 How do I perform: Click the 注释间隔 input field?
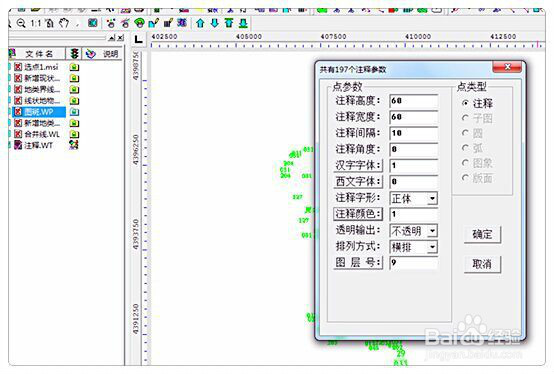(x=414, y=133)
